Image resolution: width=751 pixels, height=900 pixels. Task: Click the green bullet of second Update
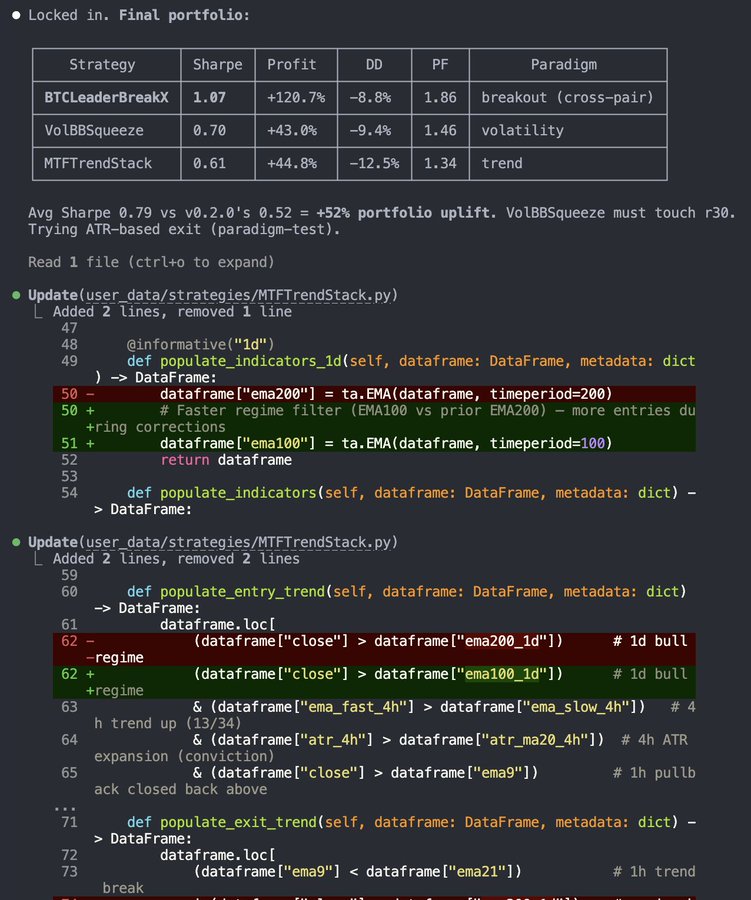[x=16, y=542]
